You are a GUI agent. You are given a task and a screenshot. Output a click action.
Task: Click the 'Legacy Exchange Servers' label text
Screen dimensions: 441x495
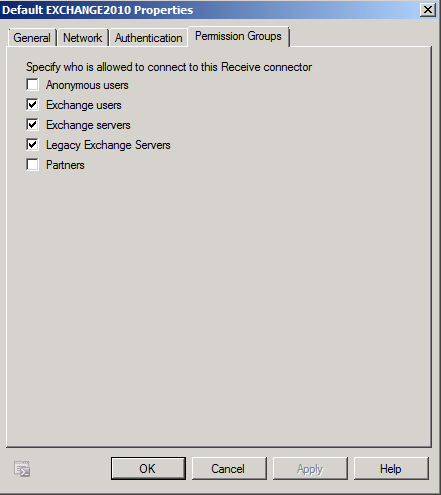(x=108, y=145)
